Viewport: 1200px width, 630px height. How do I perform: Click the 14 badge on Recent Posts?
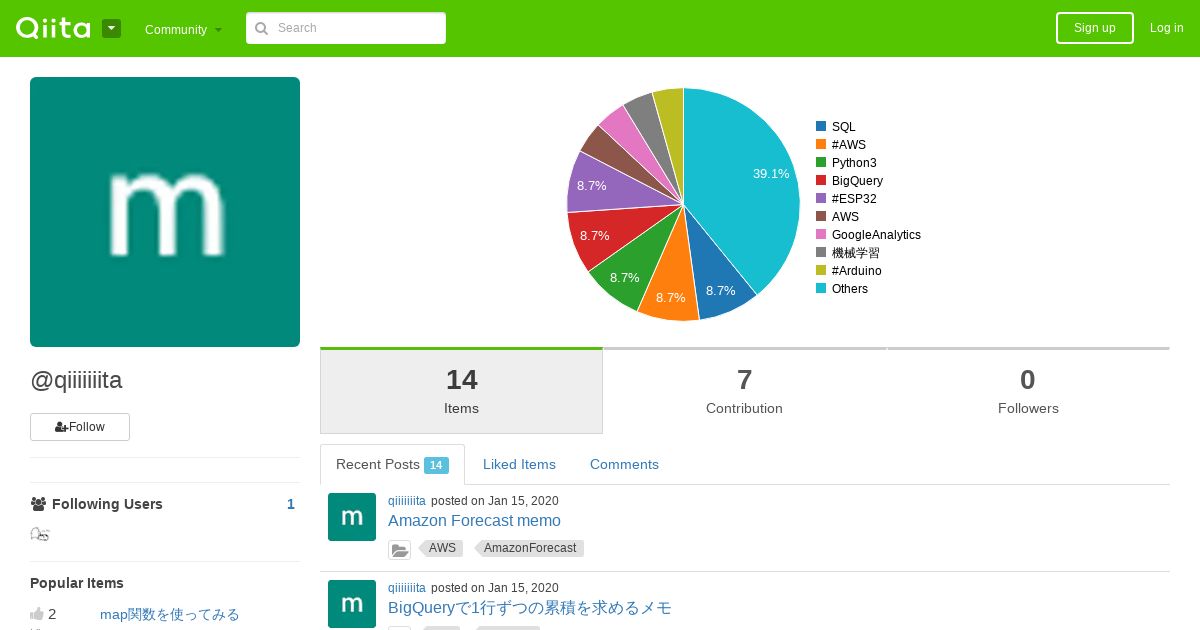(x=436, y=465)
